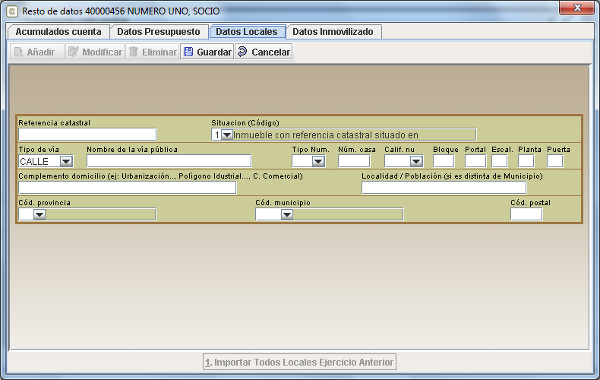This screenshot has height=380, width=600.
Task: Click the Guardar save button
Action: pos(207,52)
